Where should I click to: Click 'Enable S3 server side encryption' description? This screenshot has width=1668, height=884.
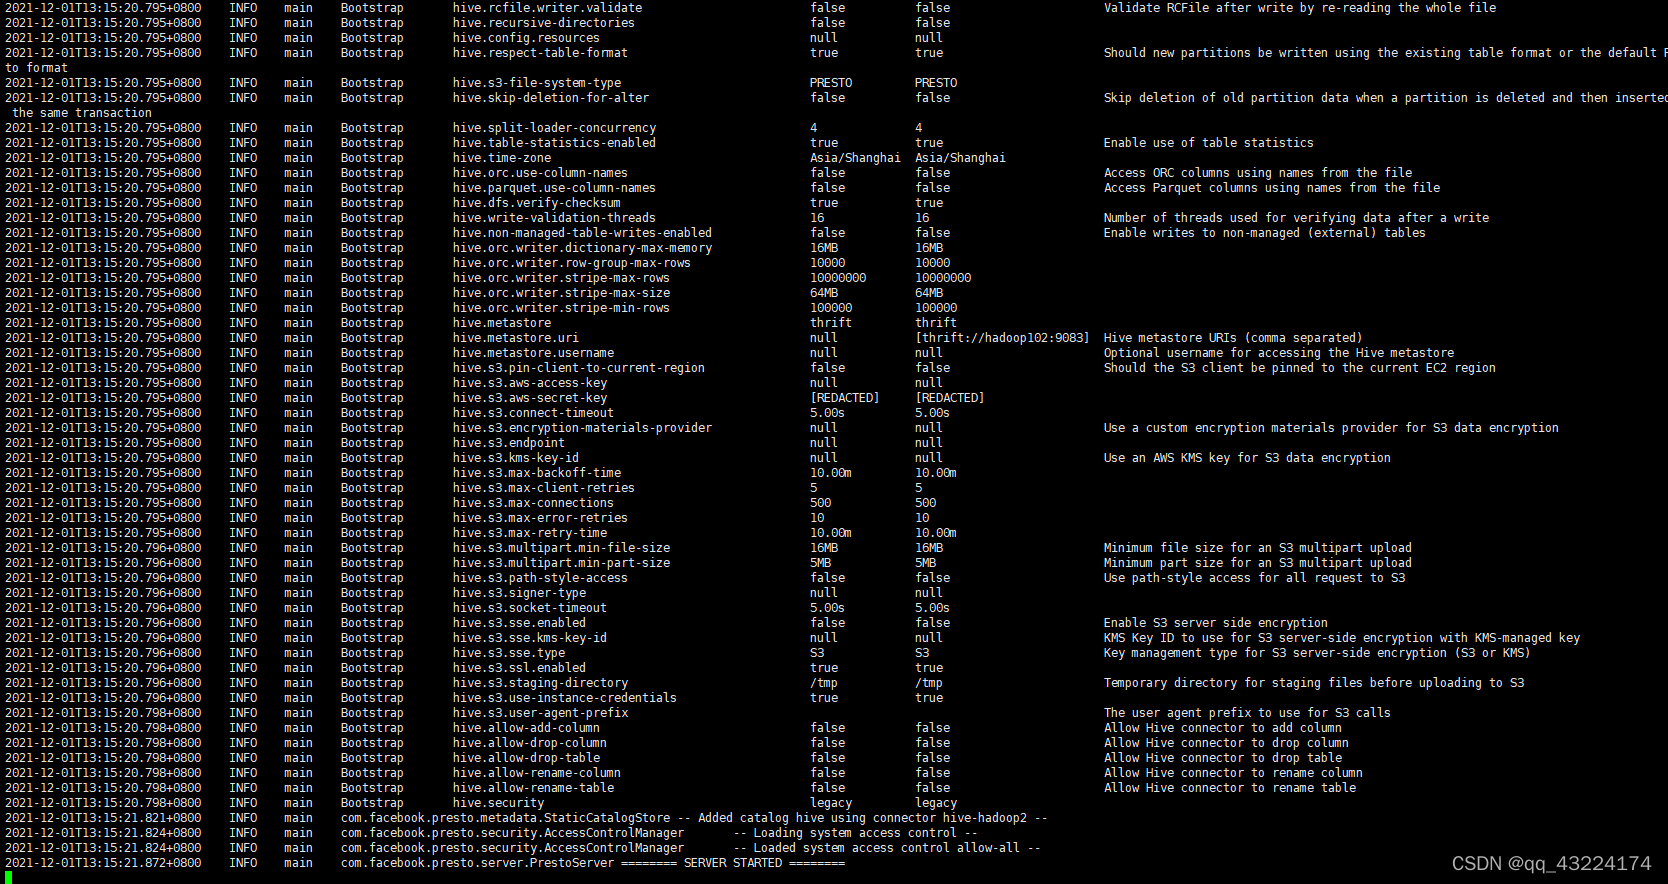[1215, 623]
